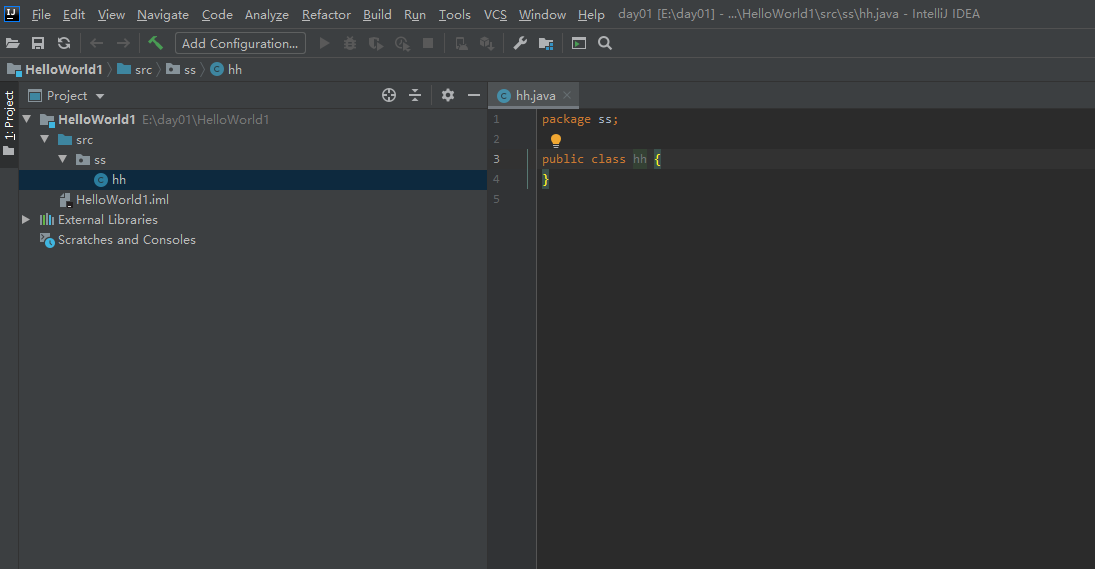This screenshot has width=1095, height=569.
Task: Click the yellow intention light bulb
Action: click(556, 140)
